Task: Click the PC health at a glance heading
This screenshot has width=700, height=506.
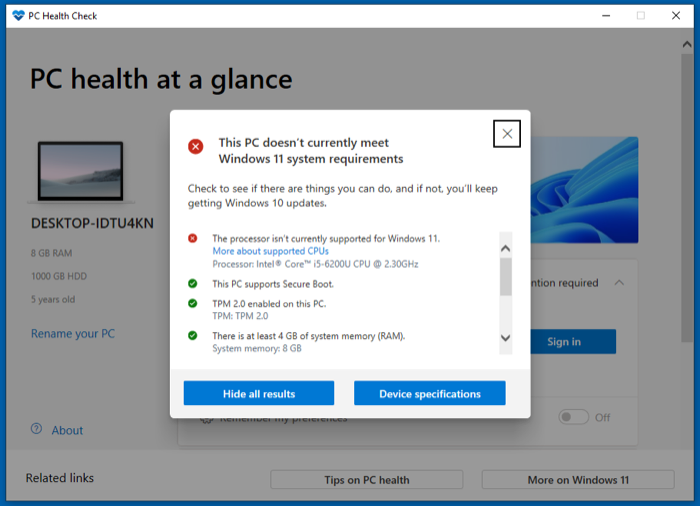Action: pyautogui.click(x=161, y=79)
